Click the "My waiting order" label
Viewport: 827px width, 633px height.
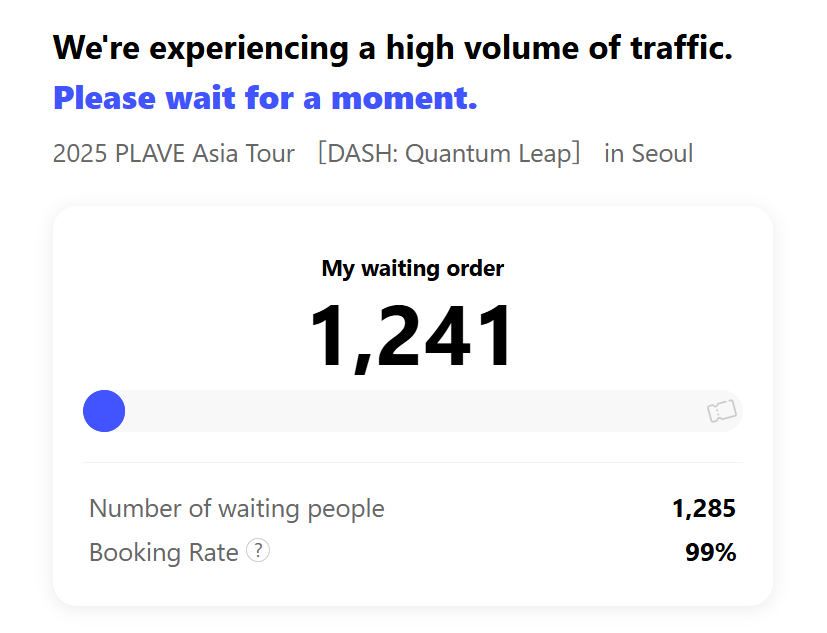coord(412,268)
